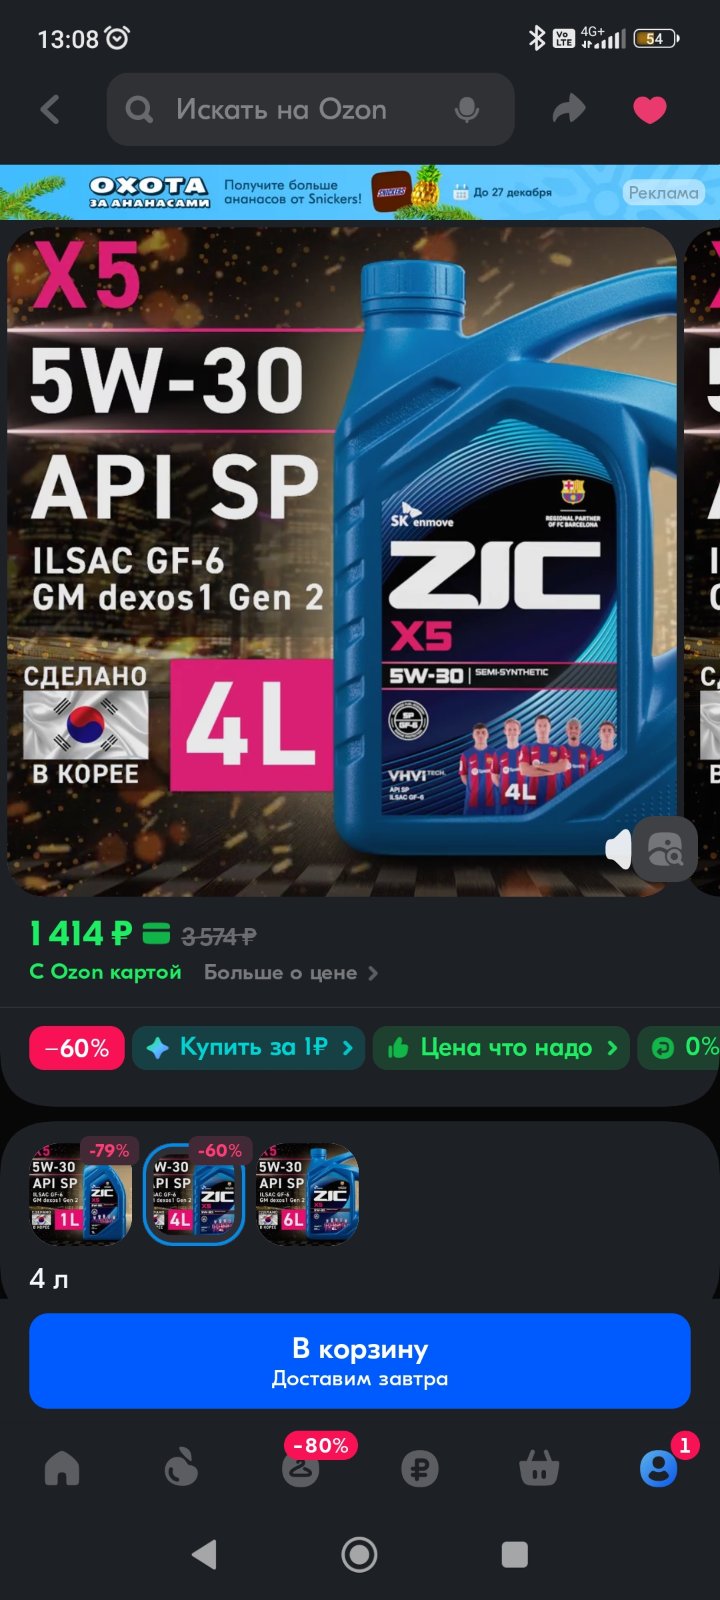Open the clothing tab with -80% badge
The width and height of the screenshot is (720, 1600).
point(301,1466)
